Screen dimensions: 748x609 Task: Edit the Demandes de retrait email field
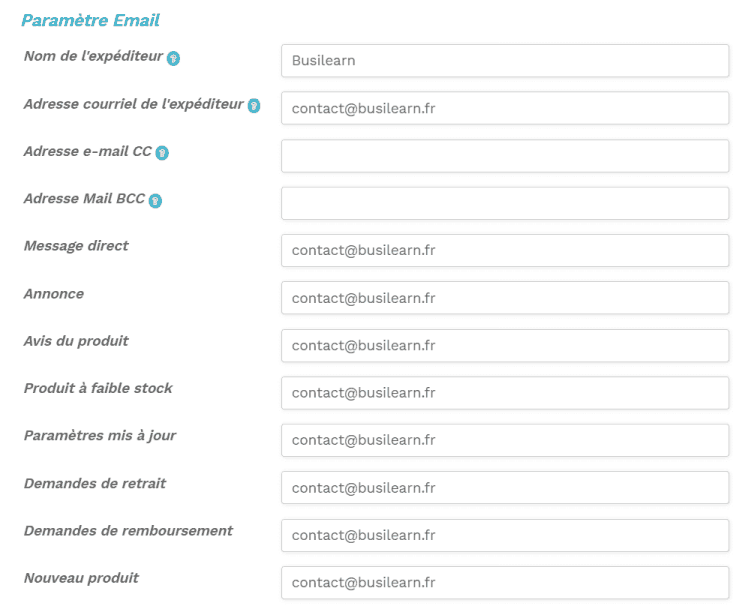505,487
